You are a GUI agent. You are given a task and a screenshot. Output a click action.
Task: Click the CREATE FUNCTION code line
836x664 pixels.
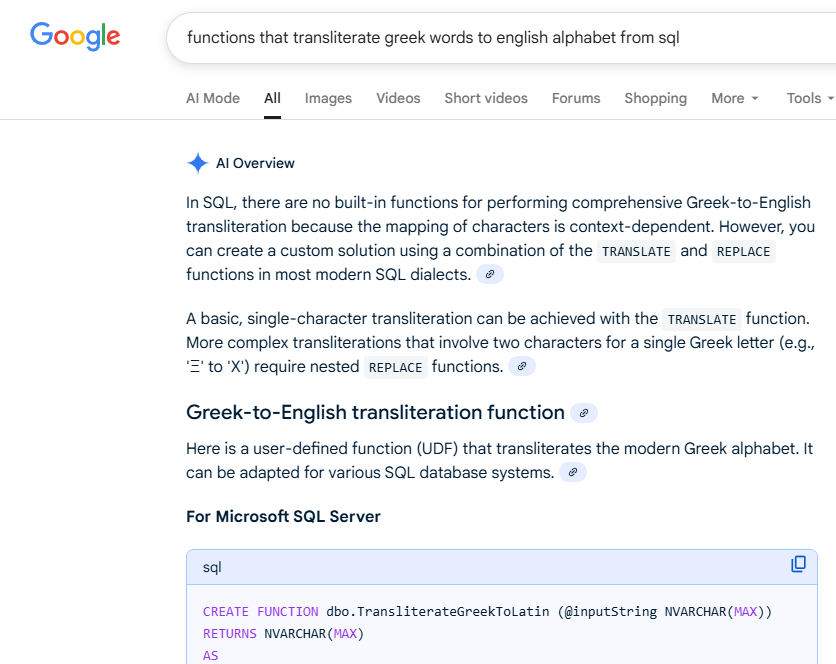(487, 611)
